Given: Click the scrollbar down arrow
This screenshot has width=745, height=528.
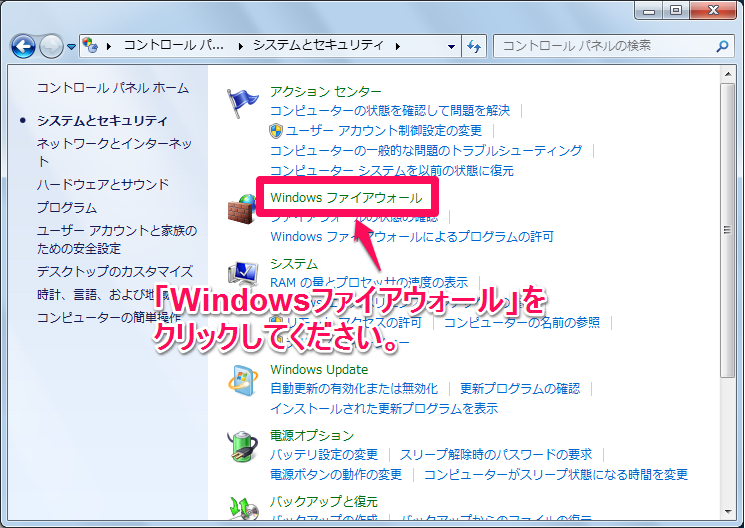Looking at the screenshot, I should point(727,512).
